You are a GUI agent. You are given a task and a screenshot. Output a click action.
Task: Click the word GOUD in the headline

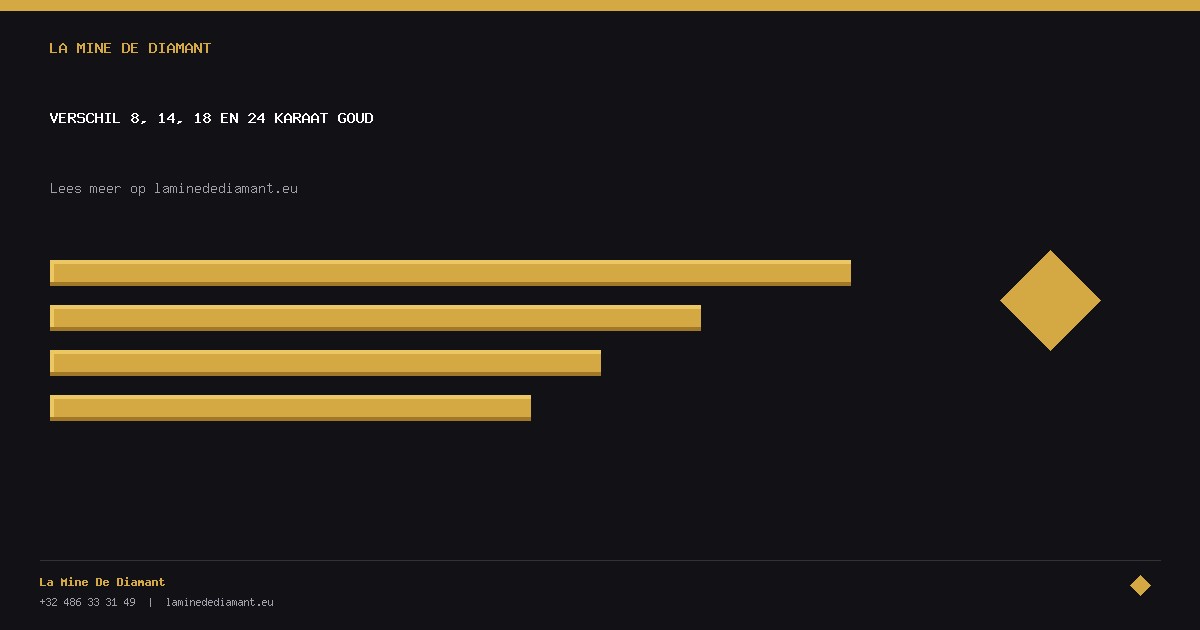tap(355, 118)
